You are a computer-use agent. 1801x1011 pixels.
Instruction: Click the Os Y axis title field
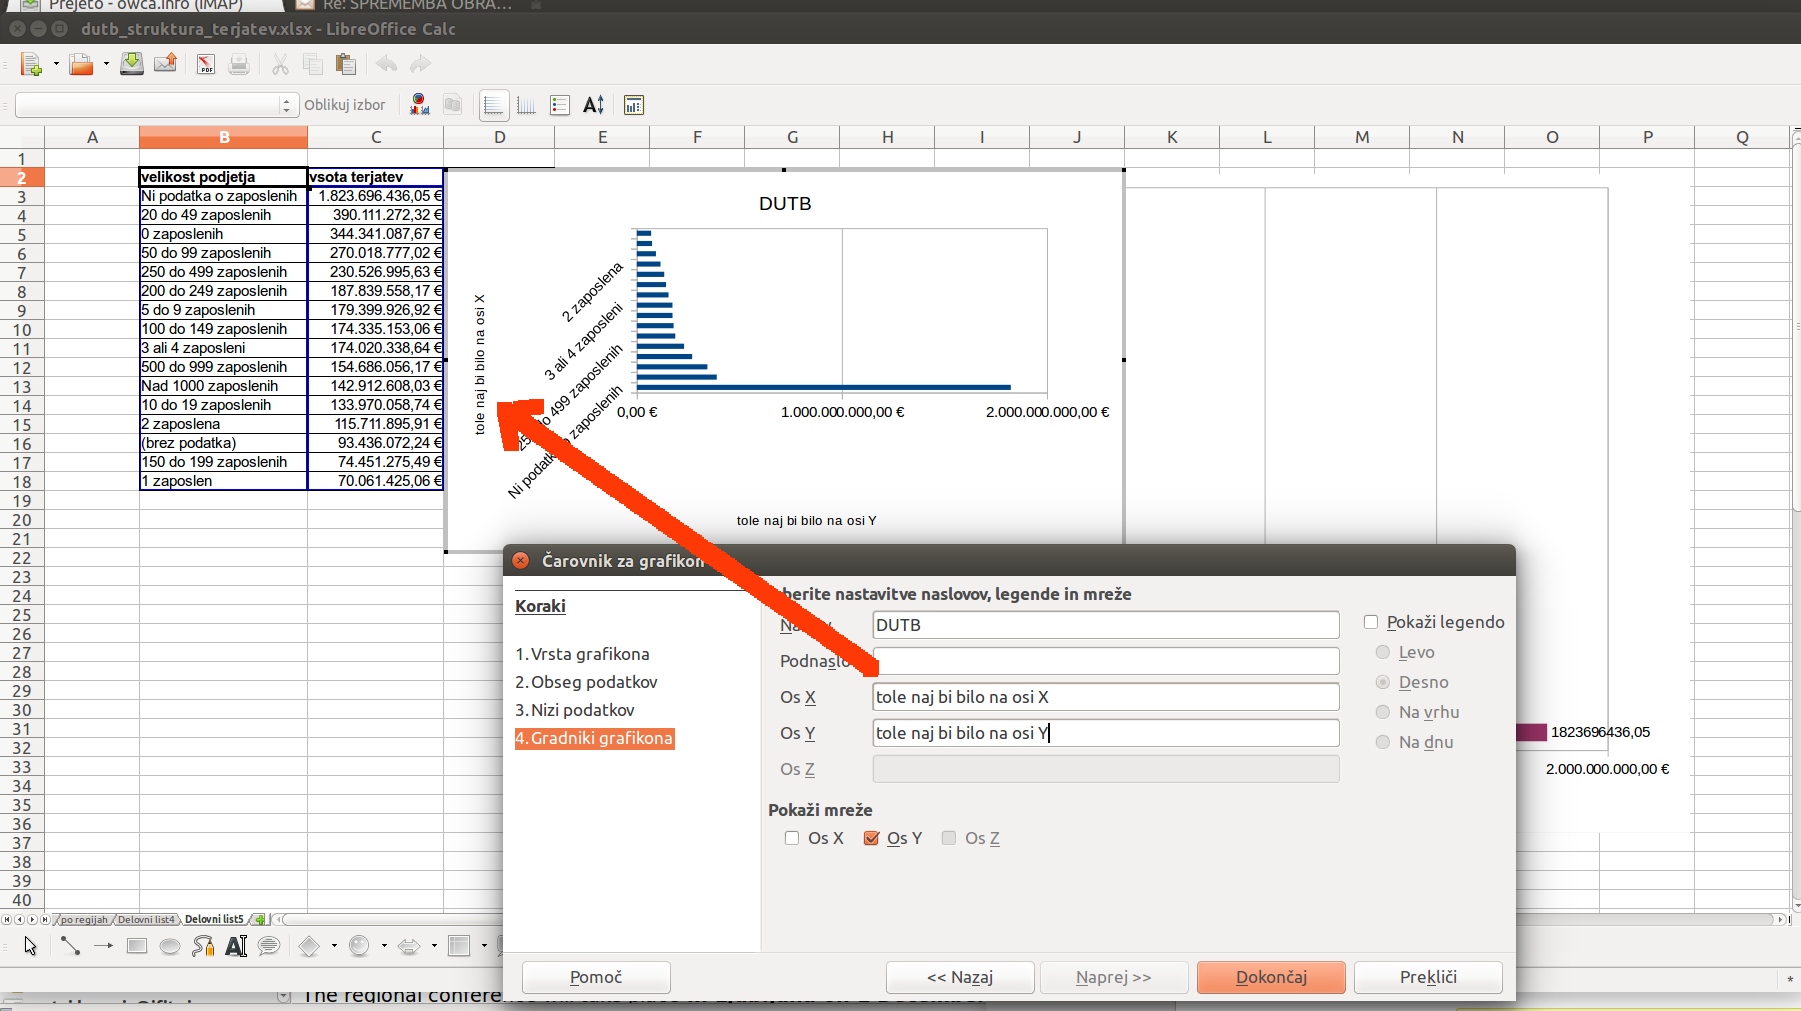click(1106, 733)
